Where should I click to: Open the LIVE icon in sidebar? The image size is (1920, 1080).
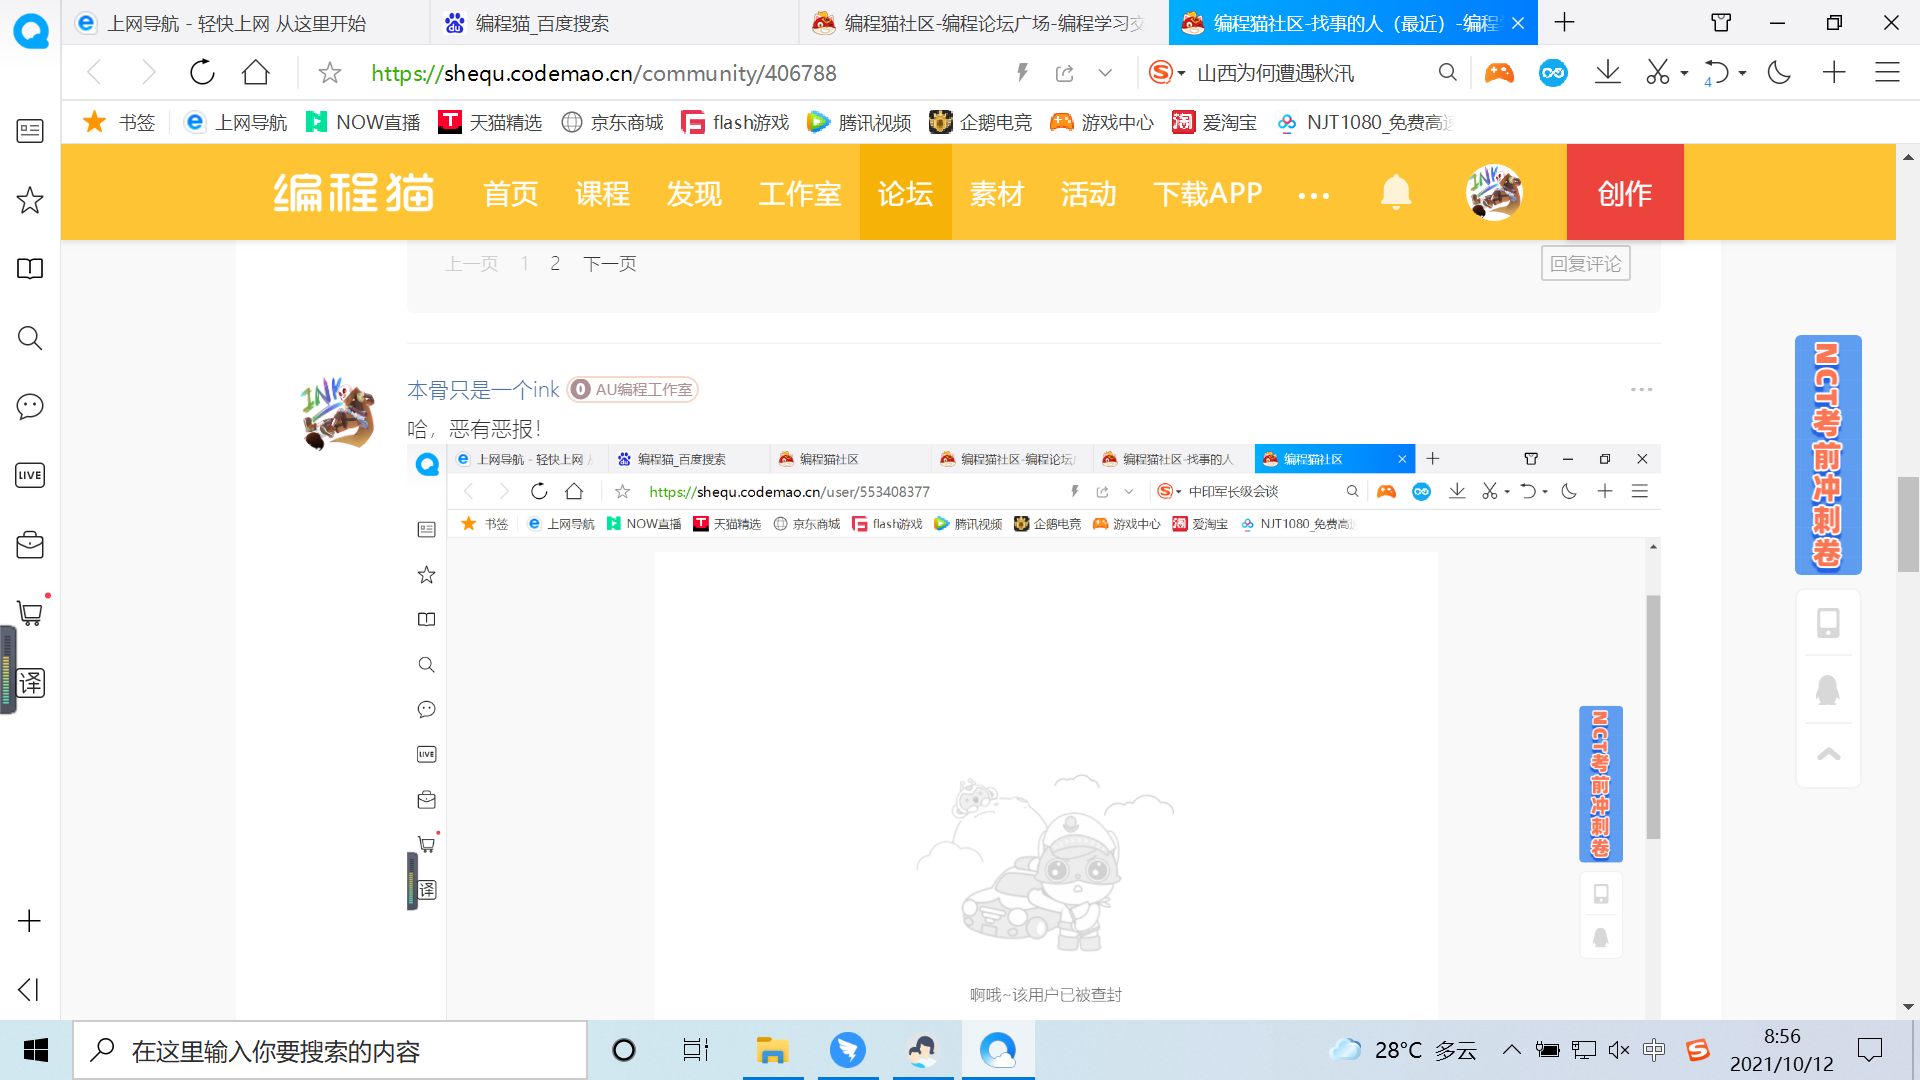tap(30, 475)
